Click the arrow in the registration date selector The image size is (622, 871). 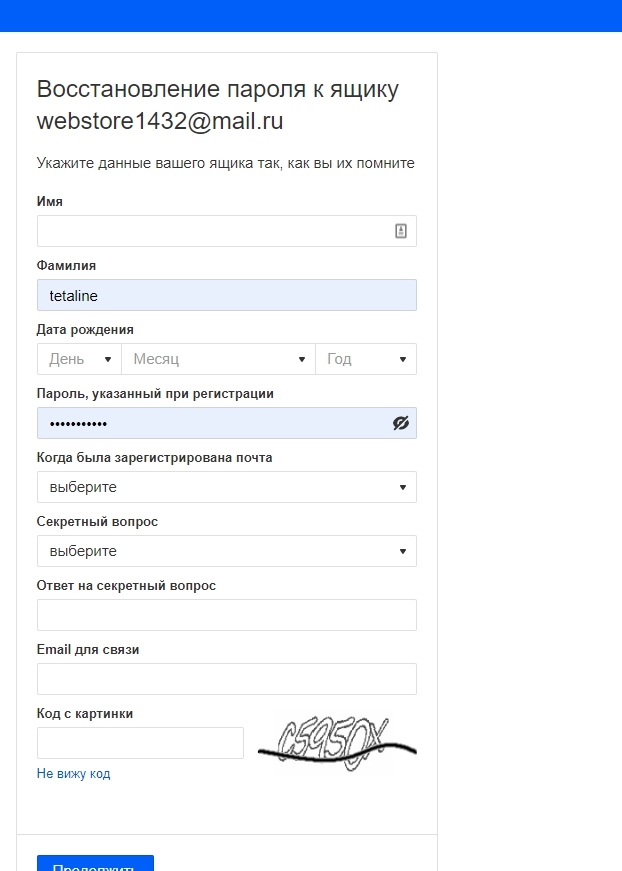(403, 488)
